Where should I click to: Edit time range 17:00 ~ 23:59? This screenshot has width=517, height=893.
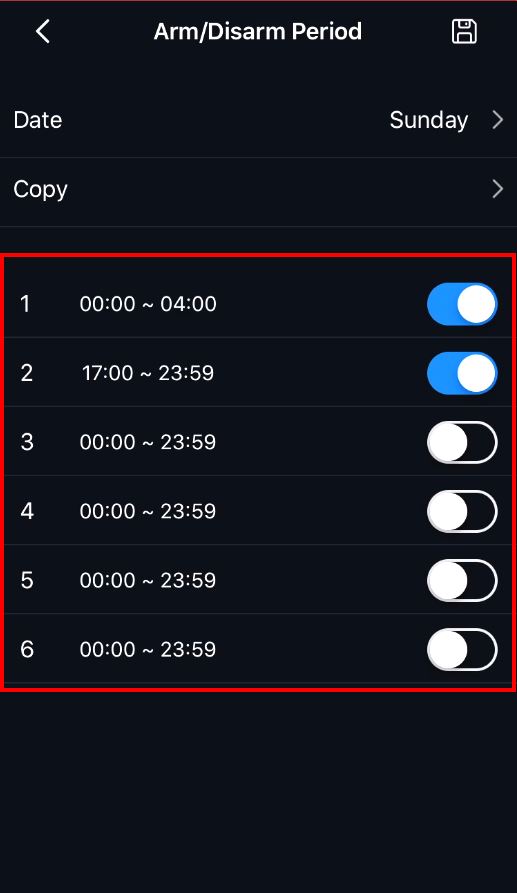tap(148, 373)
